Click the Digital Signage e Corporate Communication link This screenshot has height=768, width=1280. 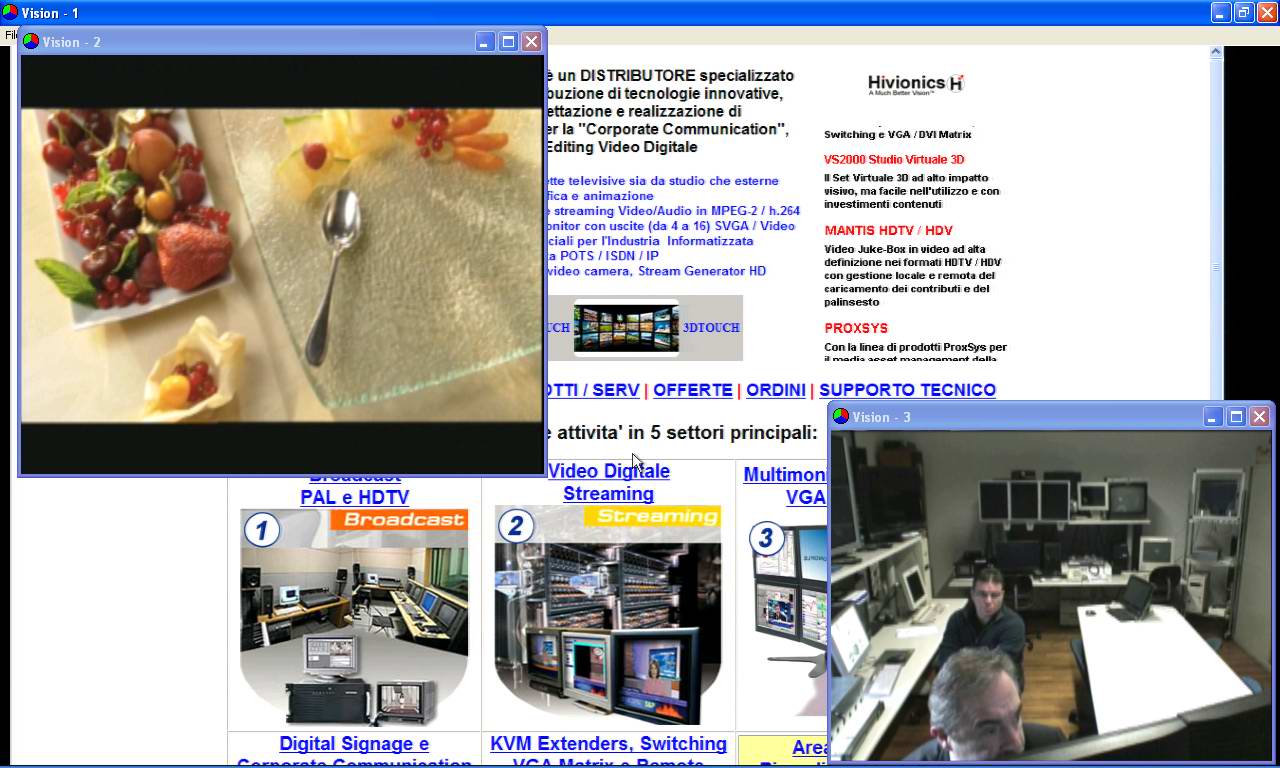pos(354,744)
